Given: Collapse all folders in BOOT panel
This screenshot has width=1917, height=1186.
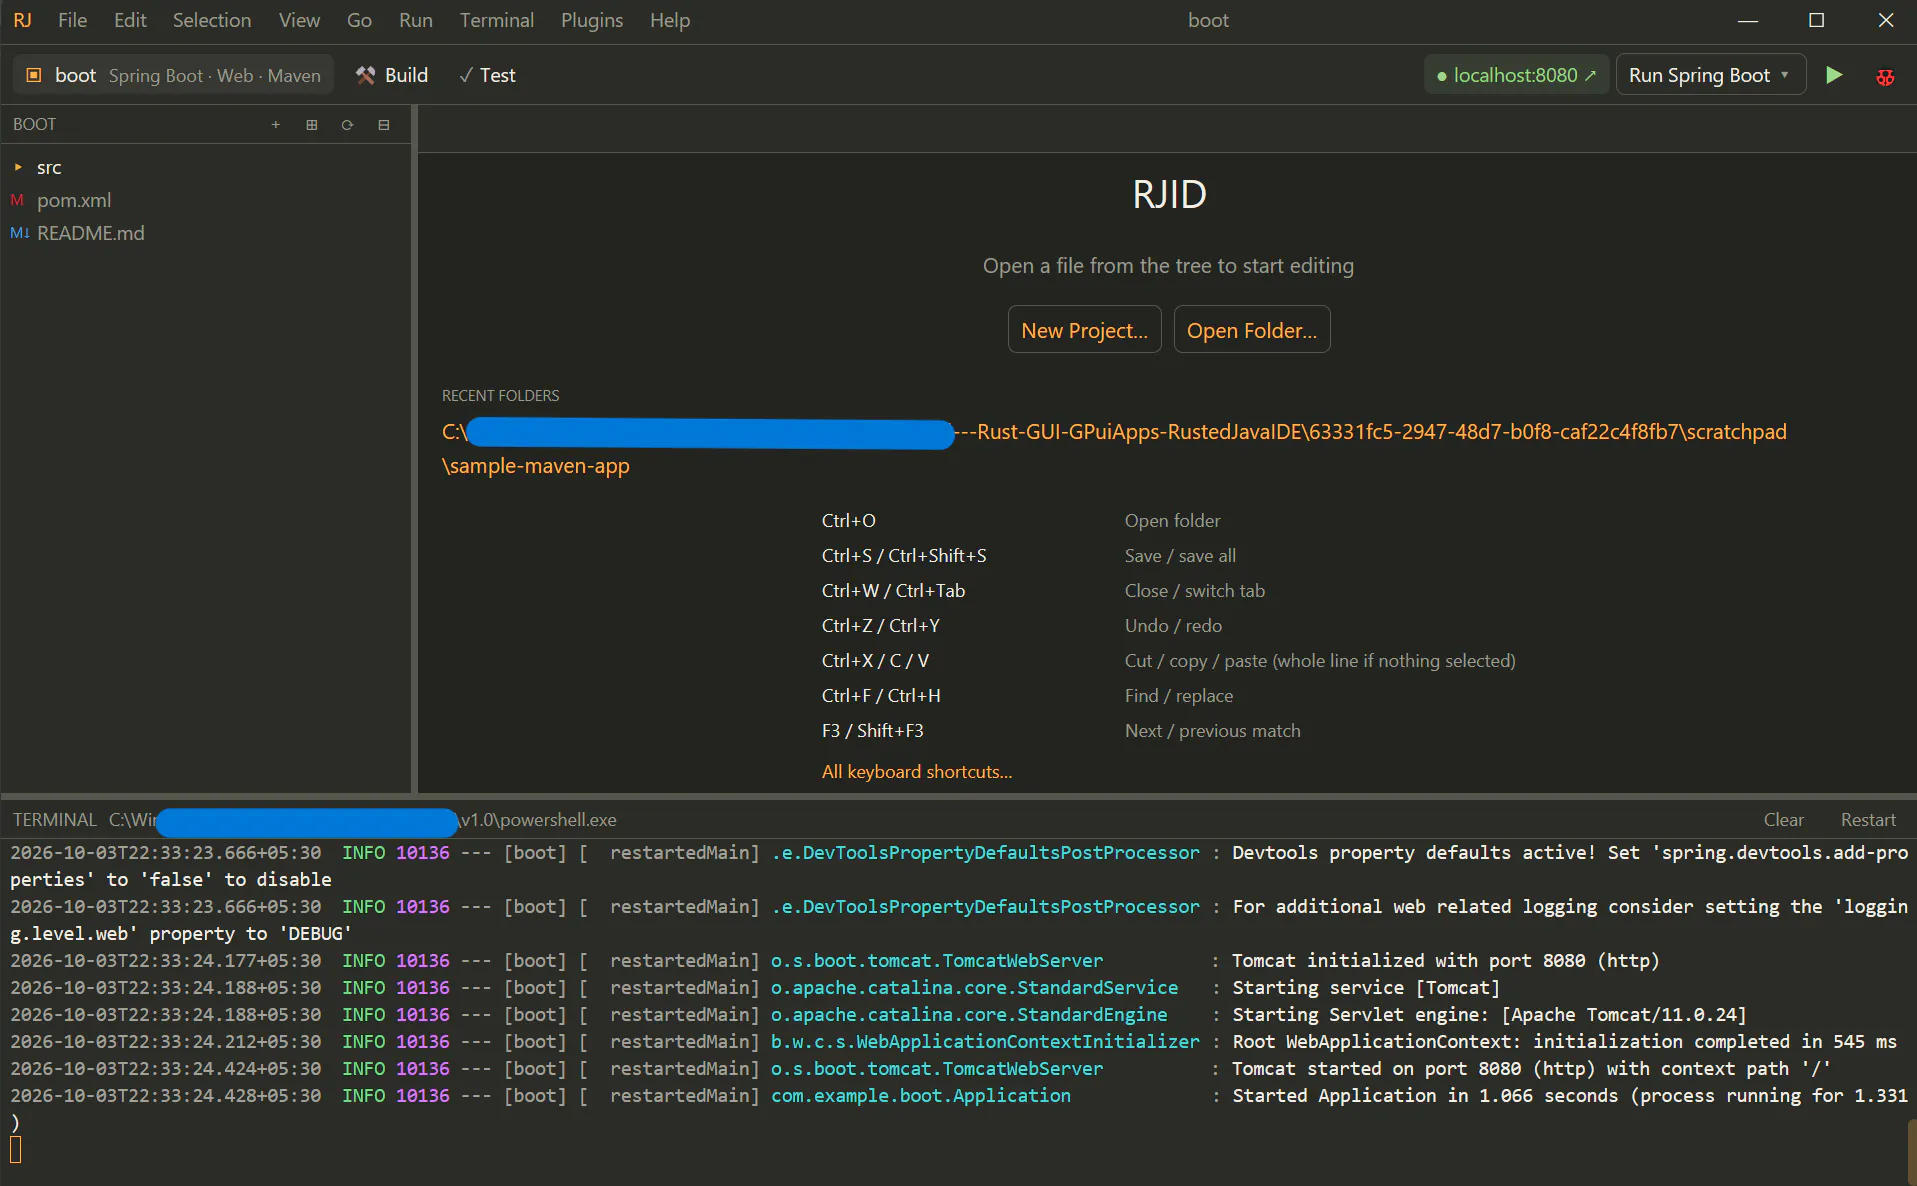Looking at the screenshot, I should pos(384,125).
